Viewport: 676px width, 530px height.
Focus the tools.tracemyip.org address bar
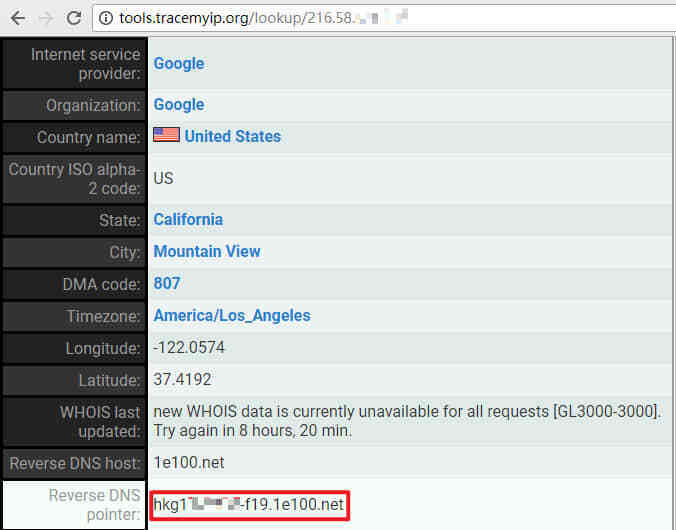coord(384,18)
